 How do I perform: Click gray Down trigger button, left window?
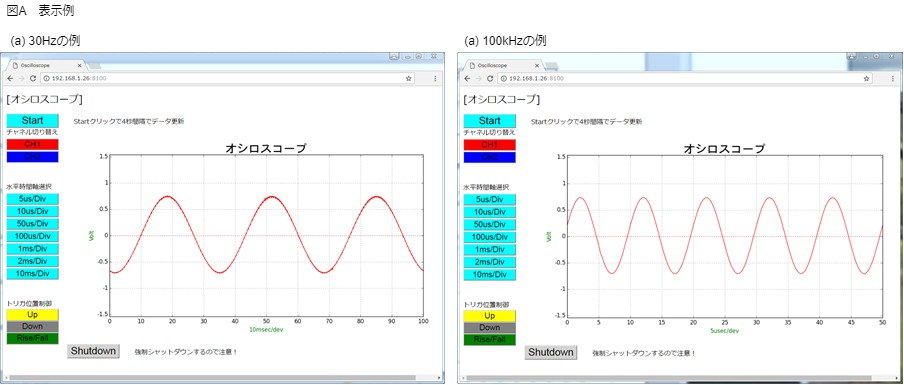coord(32,326)
